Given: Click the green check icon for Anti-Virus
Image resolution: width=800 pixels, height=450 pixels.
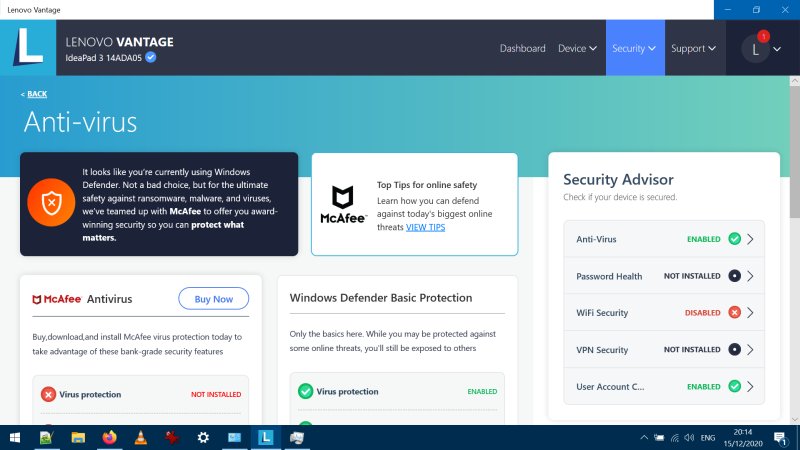Looking at the screenshot, I should pyautogui.click(x=734, y=239).
